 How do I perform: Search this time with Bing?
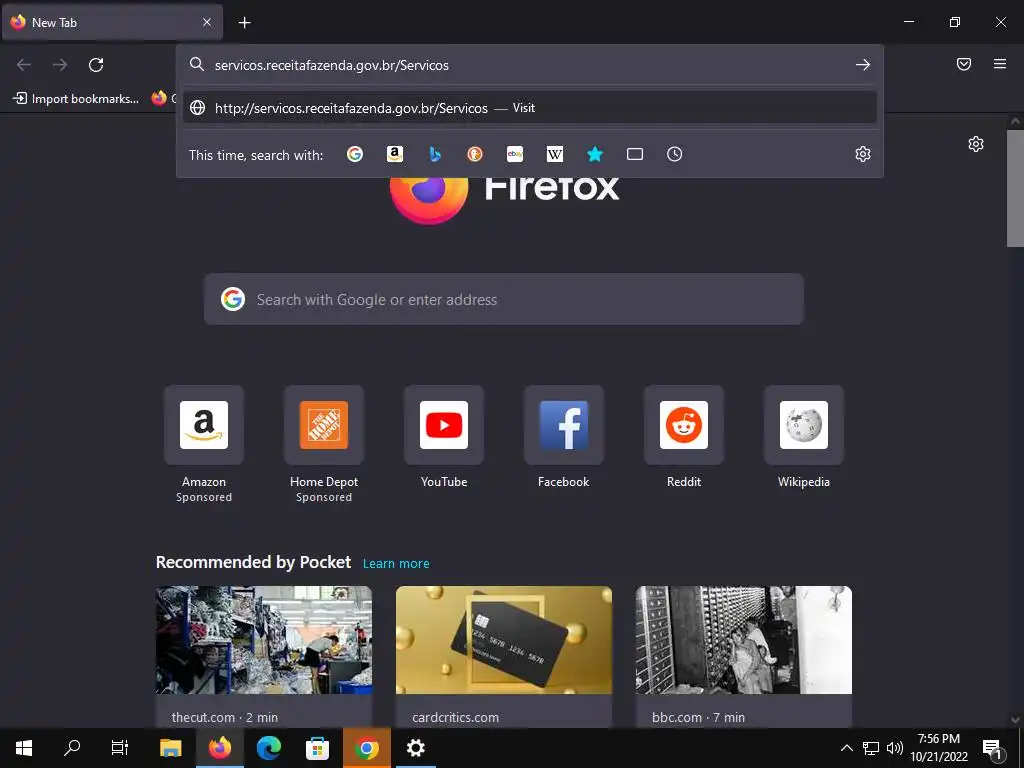(x=435, y=154)
